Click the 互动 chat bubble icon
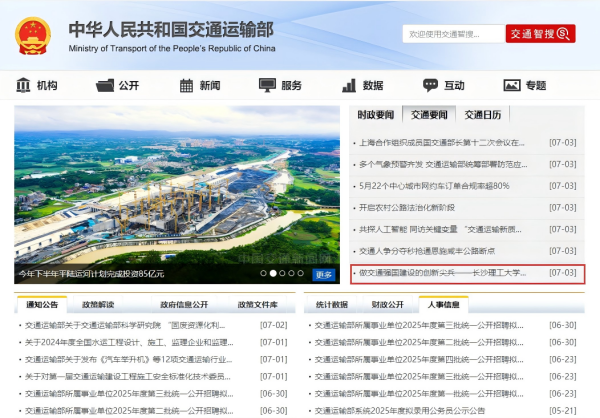Image resolution: width=600 pixels, height=418 pixels. [x=429, y=86]
